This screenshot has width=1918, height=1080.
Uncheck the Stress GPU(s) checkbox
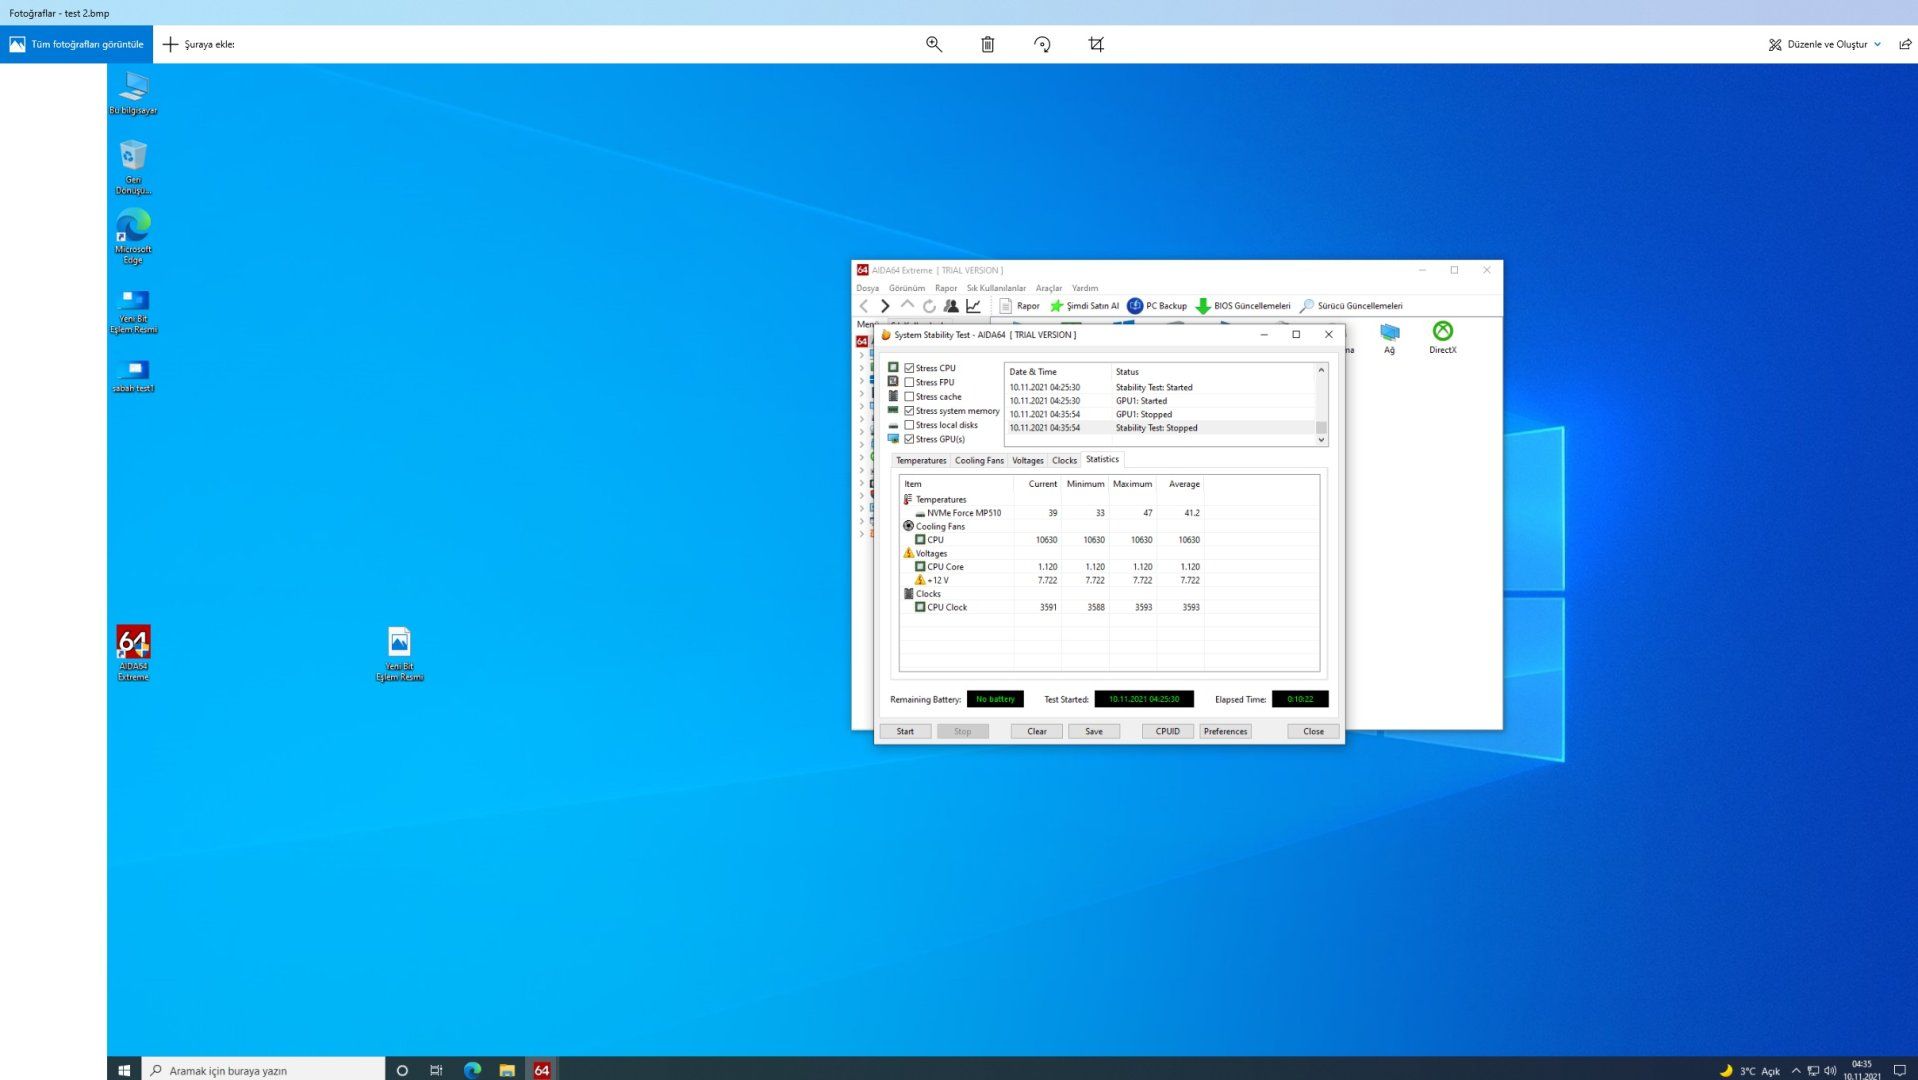(x=909, y=439)
